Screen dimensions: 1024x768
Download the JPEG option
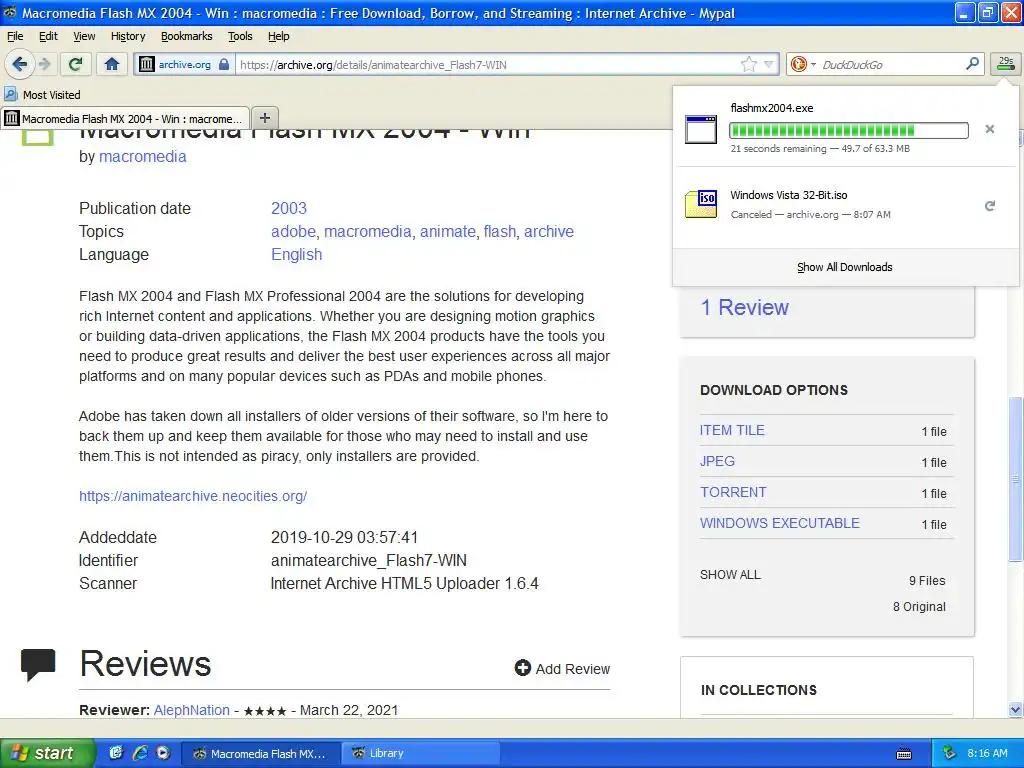point(717,461)
